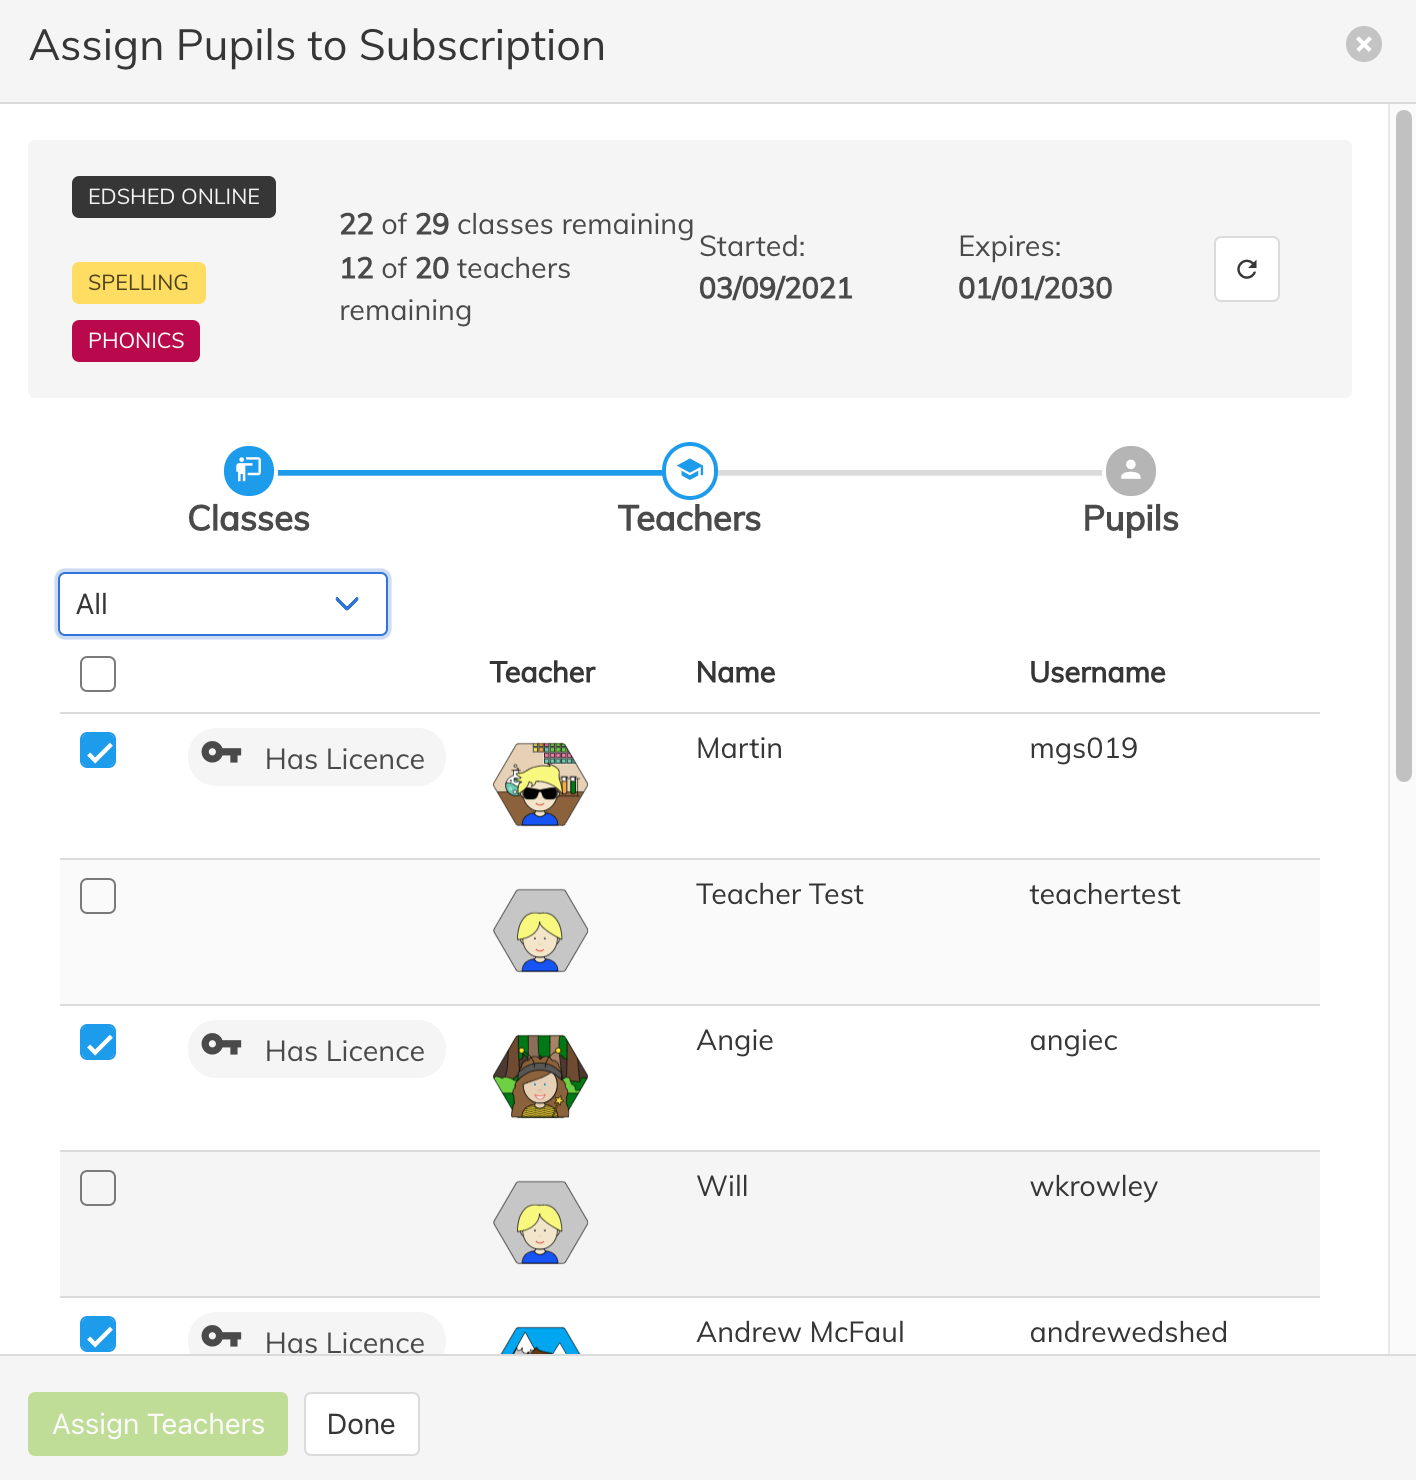
Task: Click the vertical scrollbar thumb
Action: coord(1403,445)
